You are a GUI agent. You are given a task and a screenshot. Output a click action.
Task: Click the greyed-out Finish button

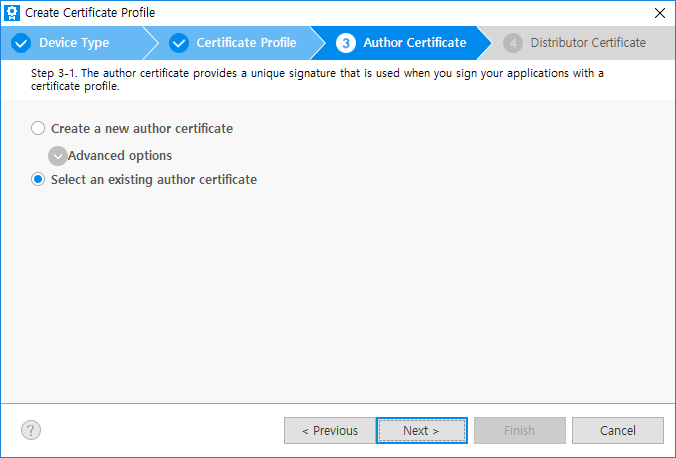[519, 430]
